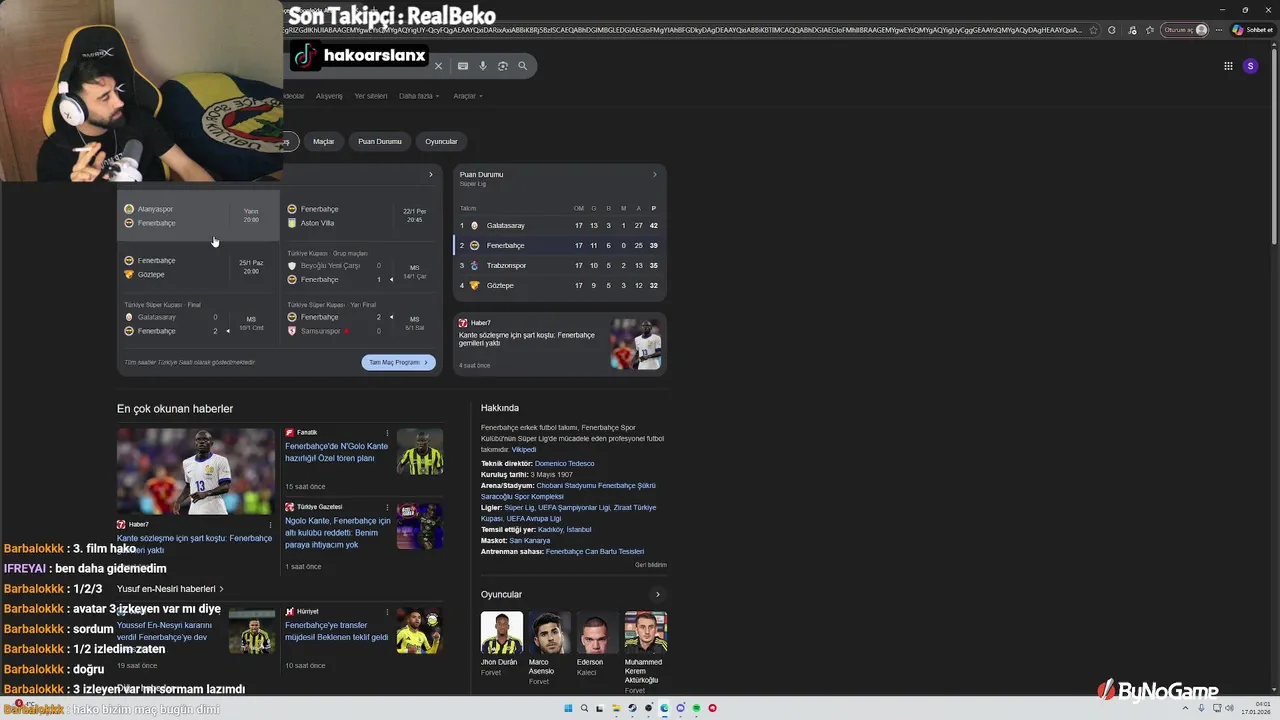The height and width of the screenshot is (720, 1280).
Task: Open options menu for the Hürriyet article
Action: point(388,611)
